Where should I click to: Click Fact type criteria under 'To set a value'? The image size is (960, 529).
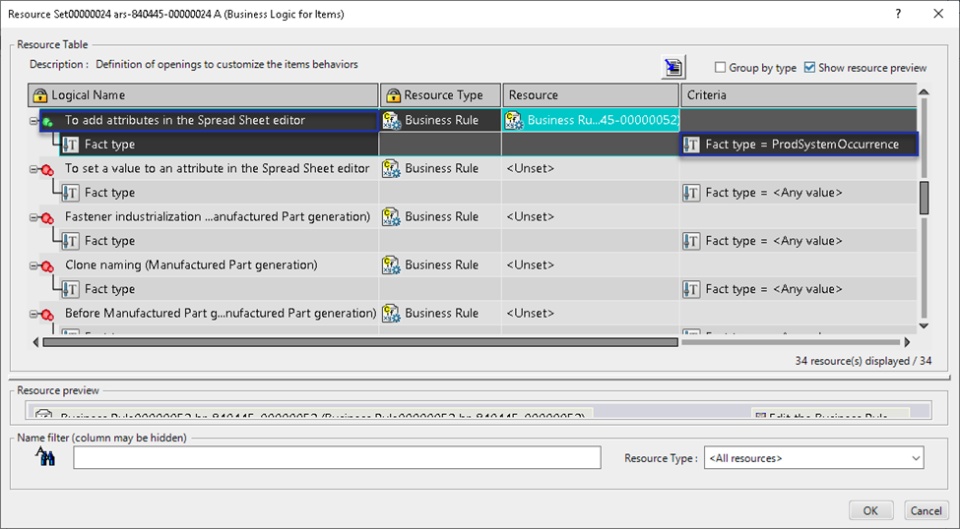point(798,193)
